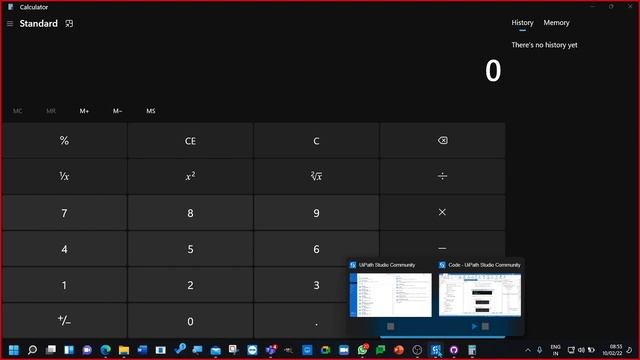The width and height of the screenshot is (640, 360).
Task: Click the percent key
Action: pos(64,140)
